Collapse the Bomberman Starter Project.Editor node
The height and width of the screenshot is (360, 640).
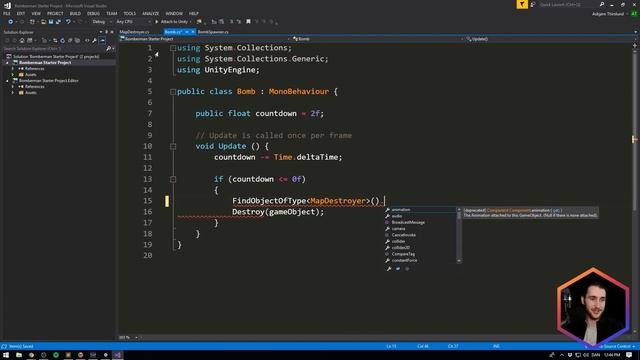click(7, 81)
